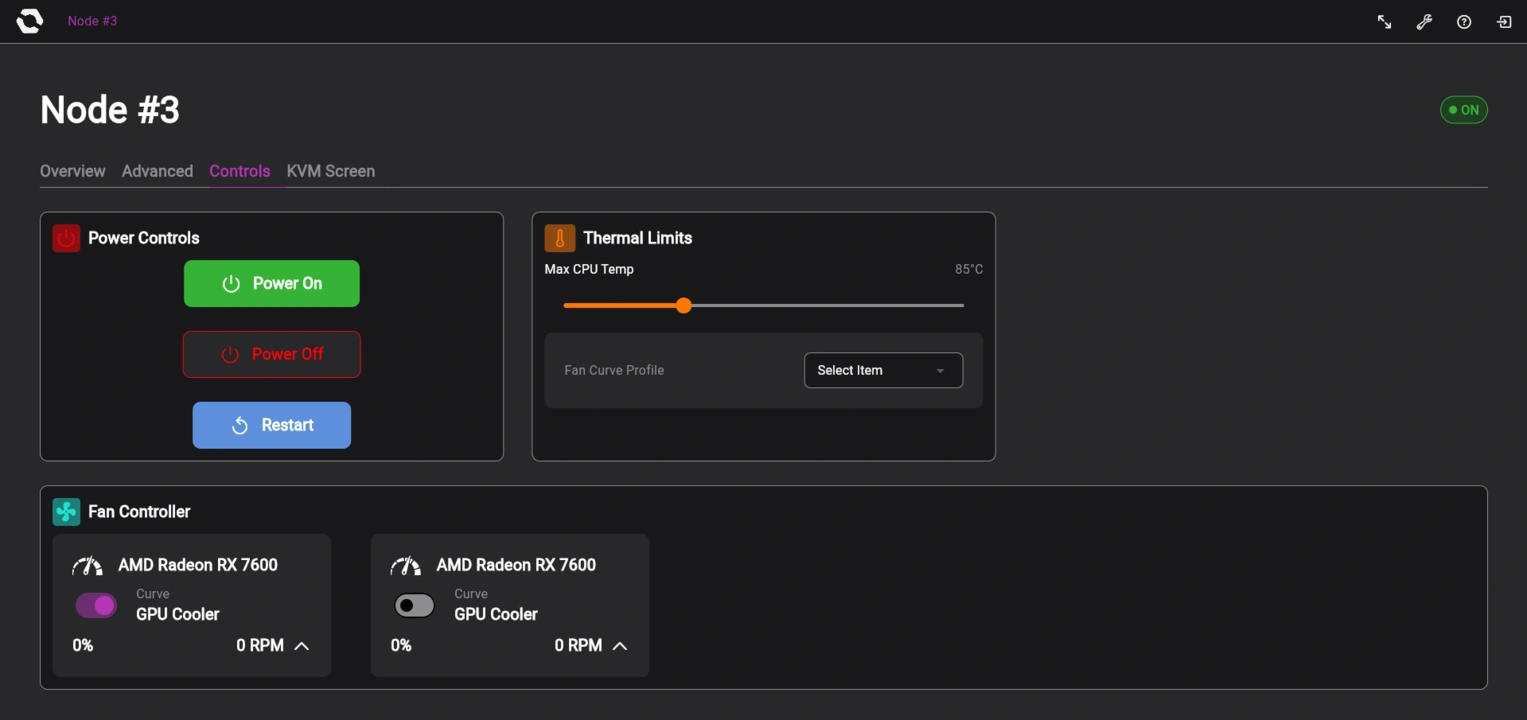
Task: Click the app logo in top left
Action: pyautogui.click(x=28, y=20)
